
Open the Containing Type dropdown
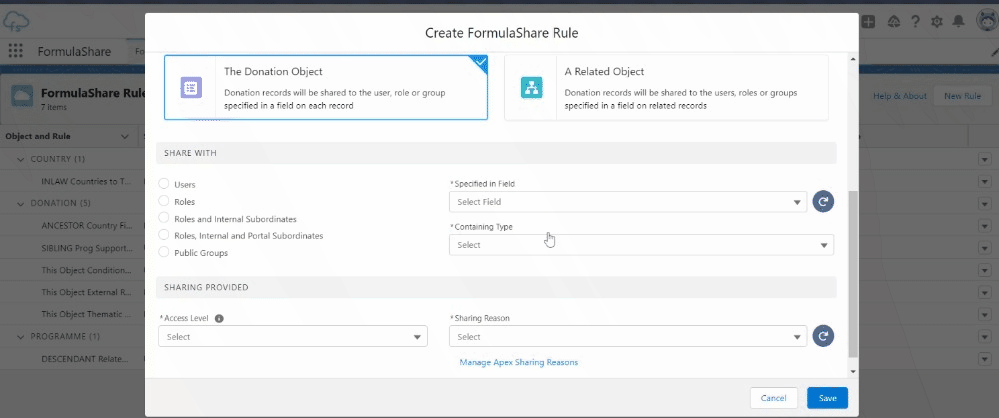[x=640, y=245]
